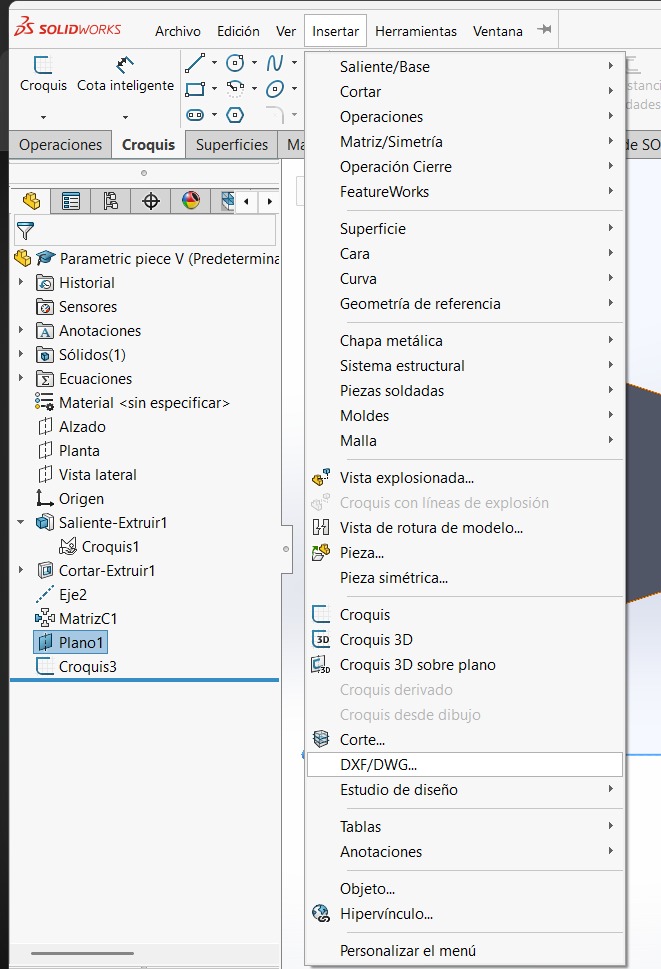Expand the Anotaciones tree node

(21, 330)
